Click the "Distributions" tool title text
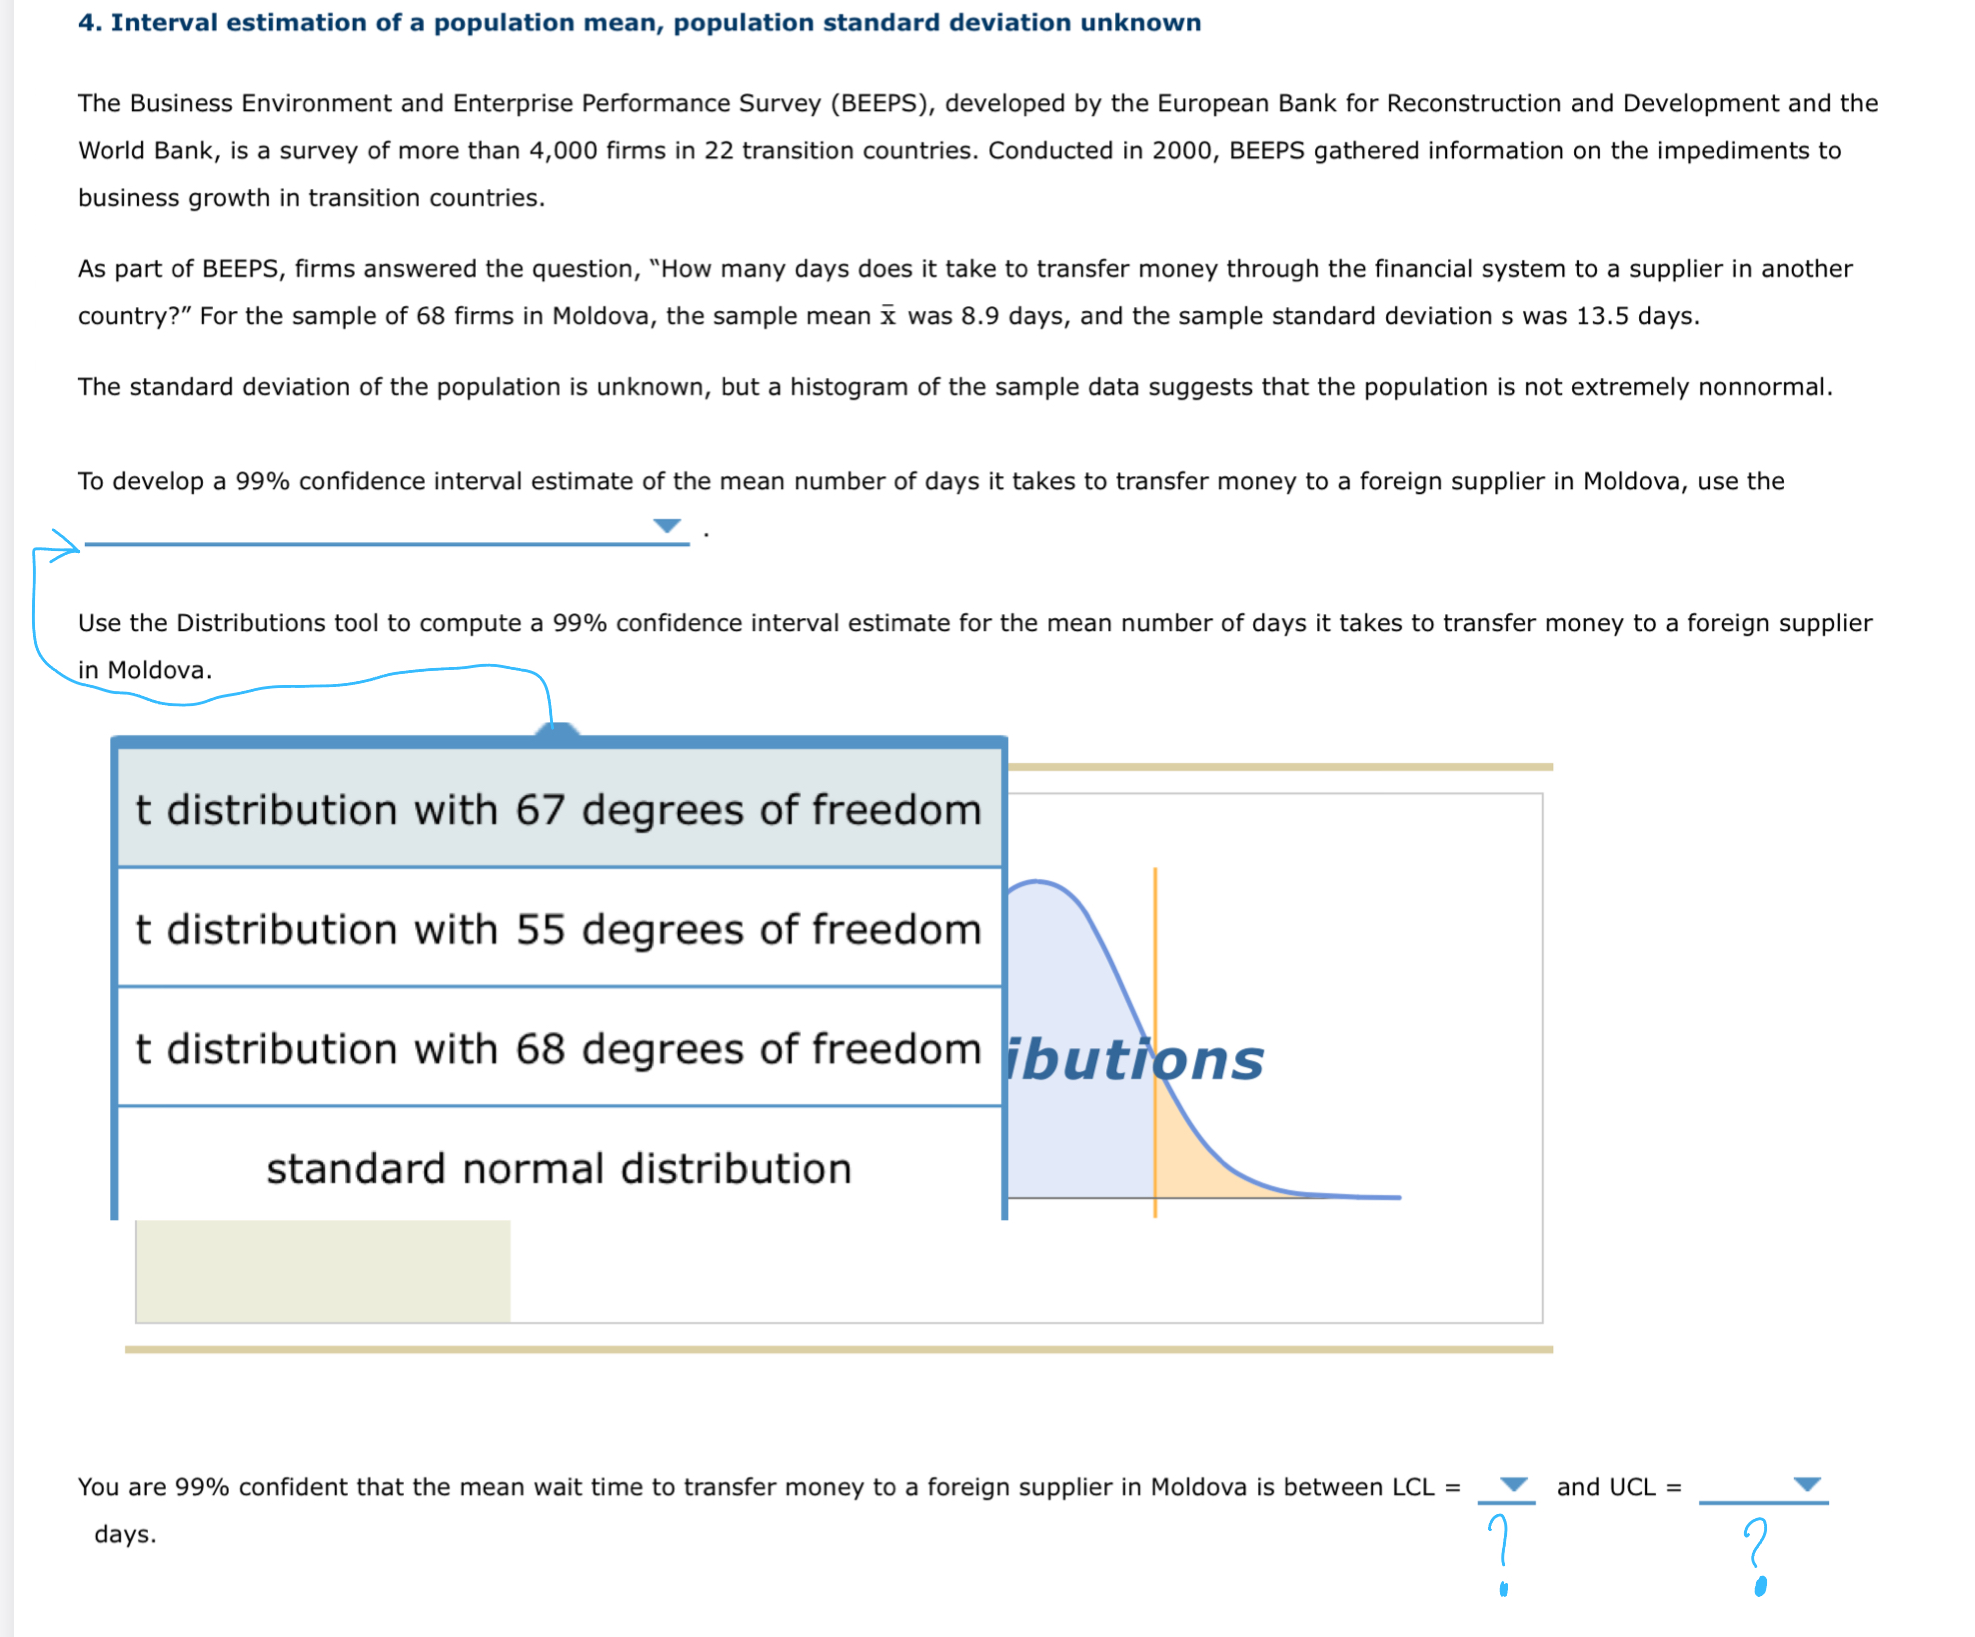The image size is (1975, 1637). pos(1130,1059)
